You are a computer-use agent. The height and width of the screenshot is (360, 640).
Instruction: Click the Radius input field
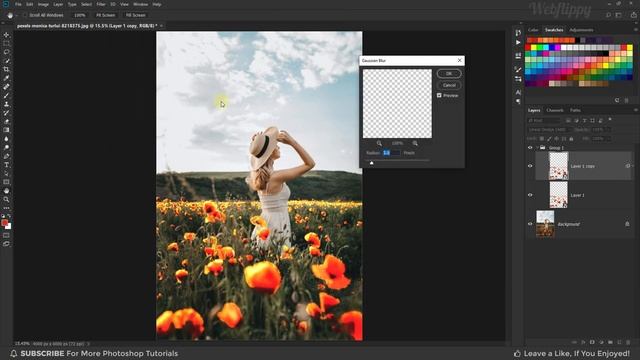[x=391, y=153]
